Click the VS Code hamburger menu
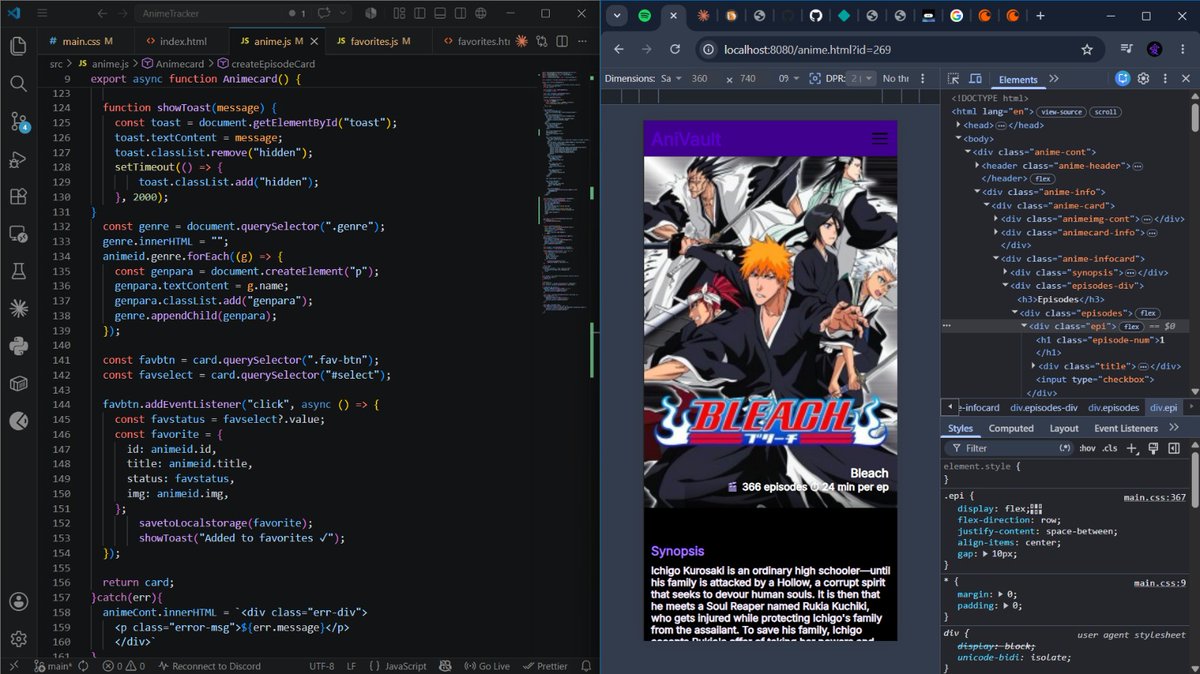Screen dimensions: 1200x674 pyautogui.click(x=43, y=14)
